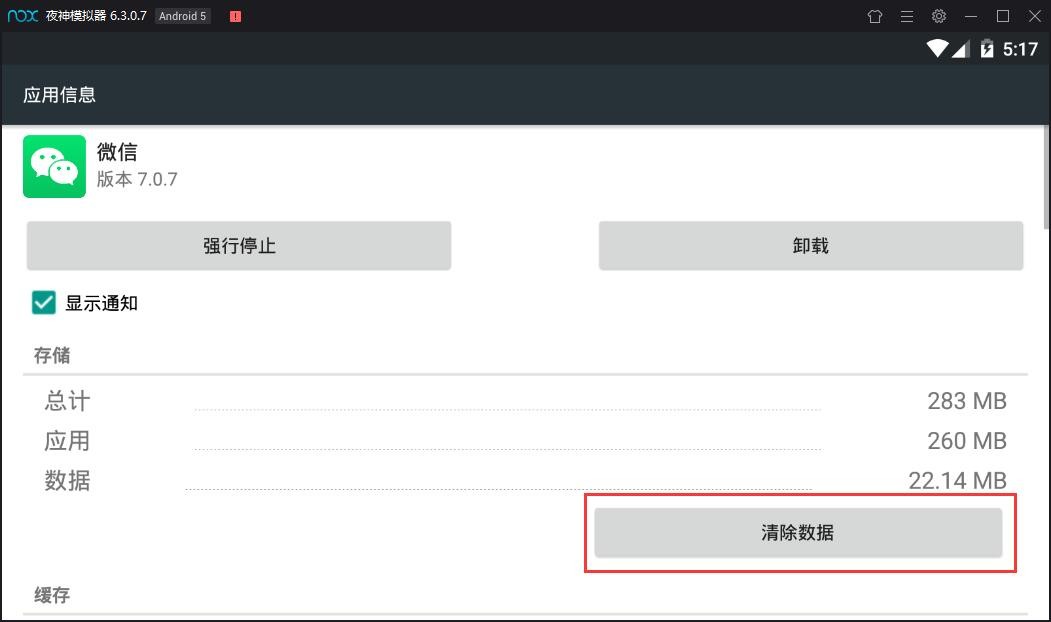This screenshot has width=1051, height=622.
Task: Click the red warning icon in title bar
Action: click(x=235, y=16)
